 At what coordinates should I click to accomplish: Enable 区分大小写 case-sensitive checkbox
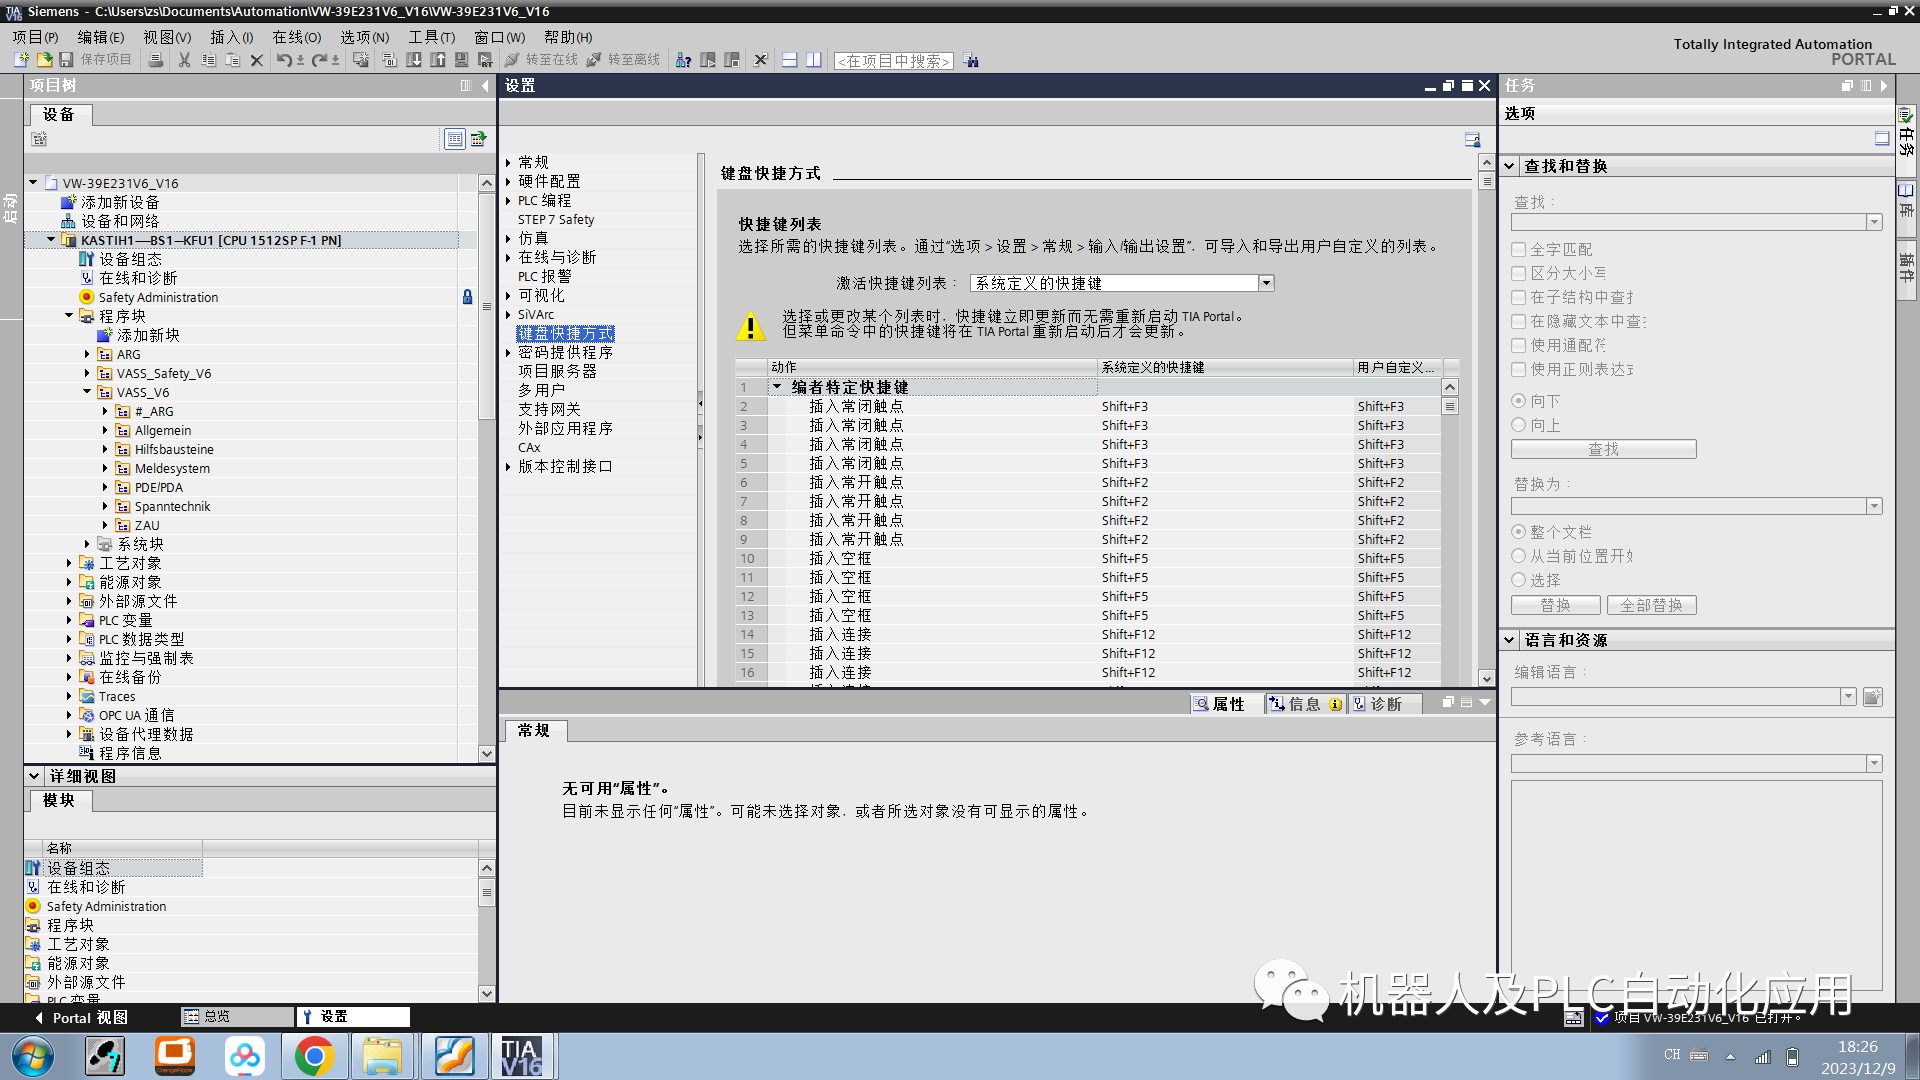tap(1518, 273)
